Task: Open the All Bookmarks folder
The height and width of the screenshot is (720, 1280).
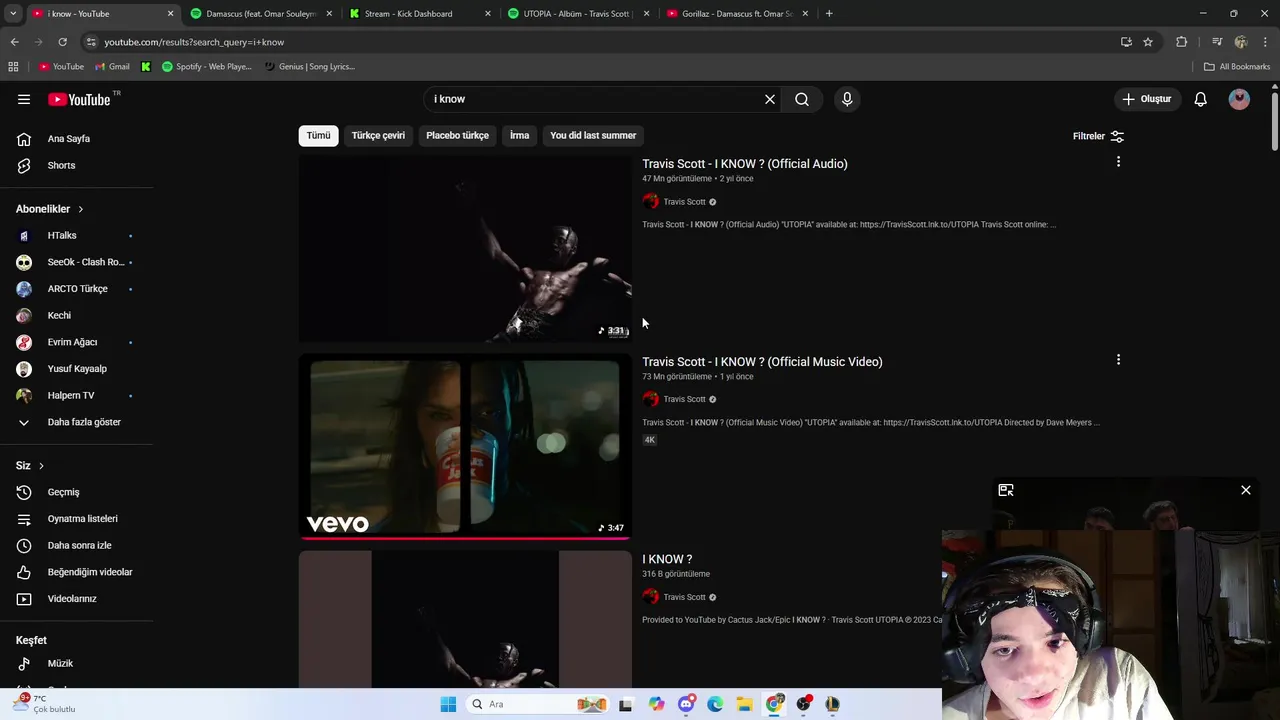Action: click(x=1237, y=67)
